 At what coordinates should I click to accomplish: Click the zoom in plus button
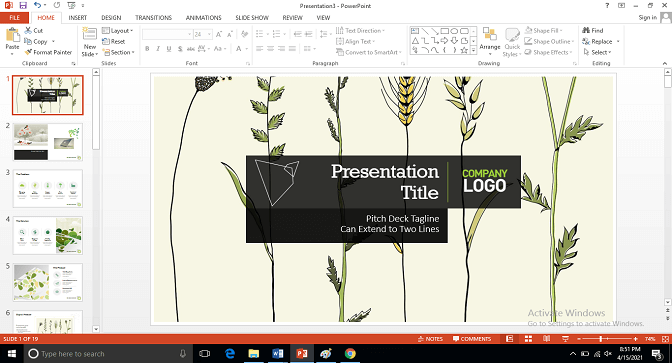click(635, 339)
